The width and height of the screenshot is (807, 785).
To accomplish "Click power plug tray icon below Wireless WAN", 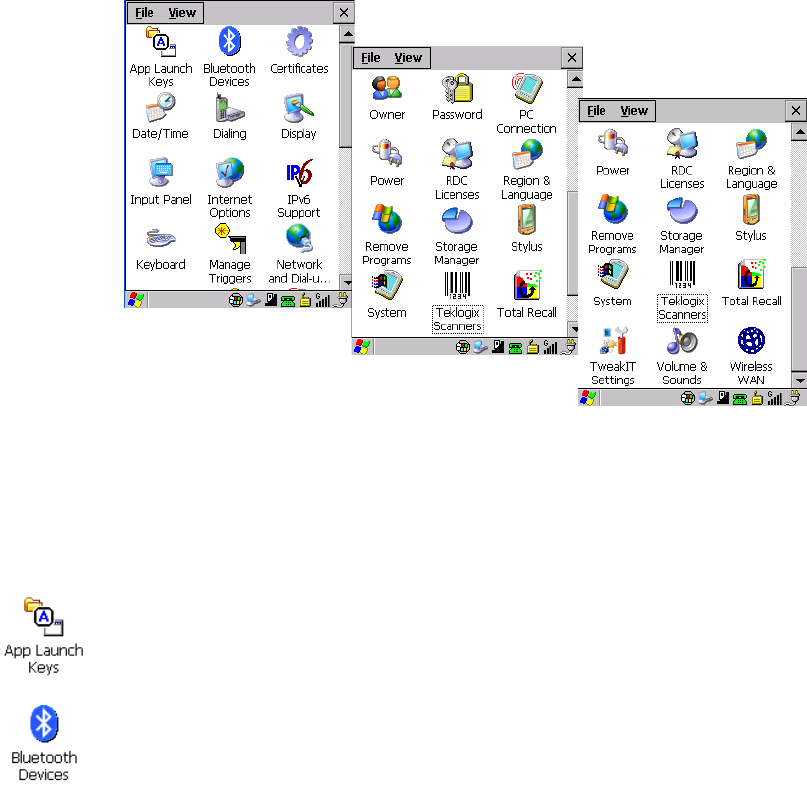I will click(795, 398).
